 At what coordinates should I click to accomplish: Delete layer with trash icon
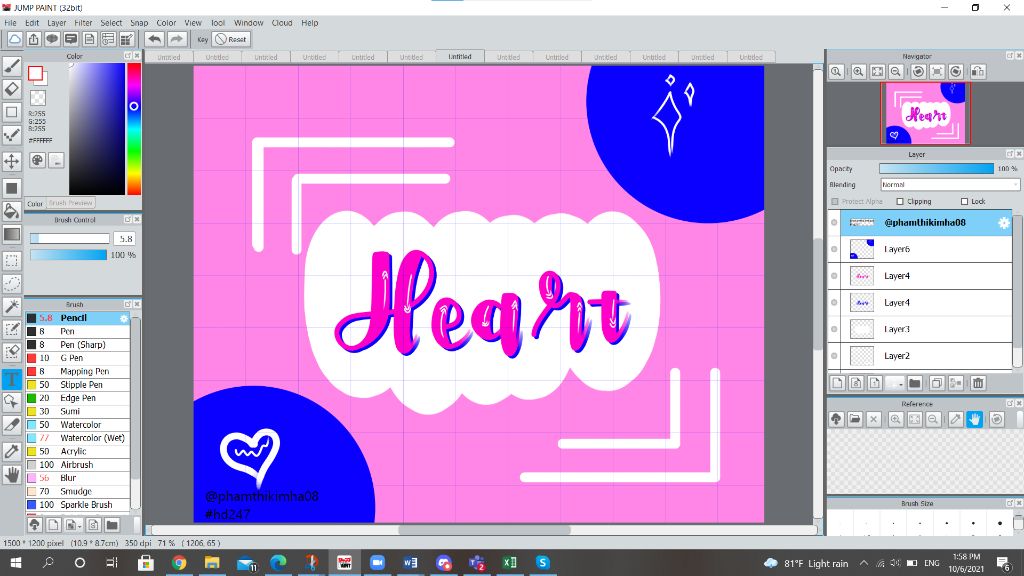[978, 383]
